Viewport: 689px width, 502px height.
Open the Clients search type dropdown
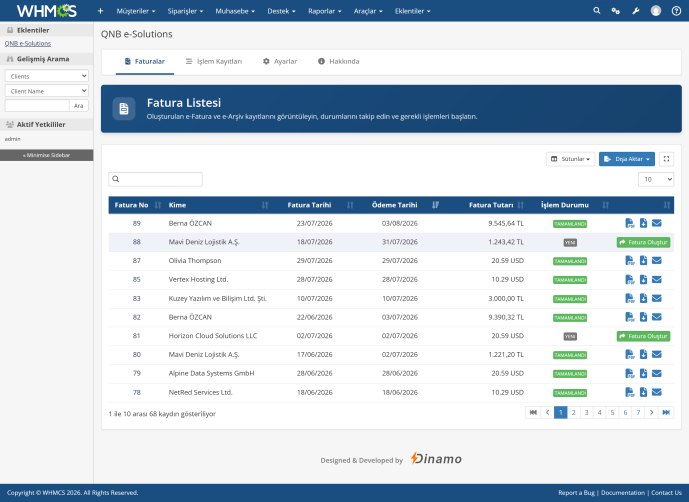[x=47, y=76]
